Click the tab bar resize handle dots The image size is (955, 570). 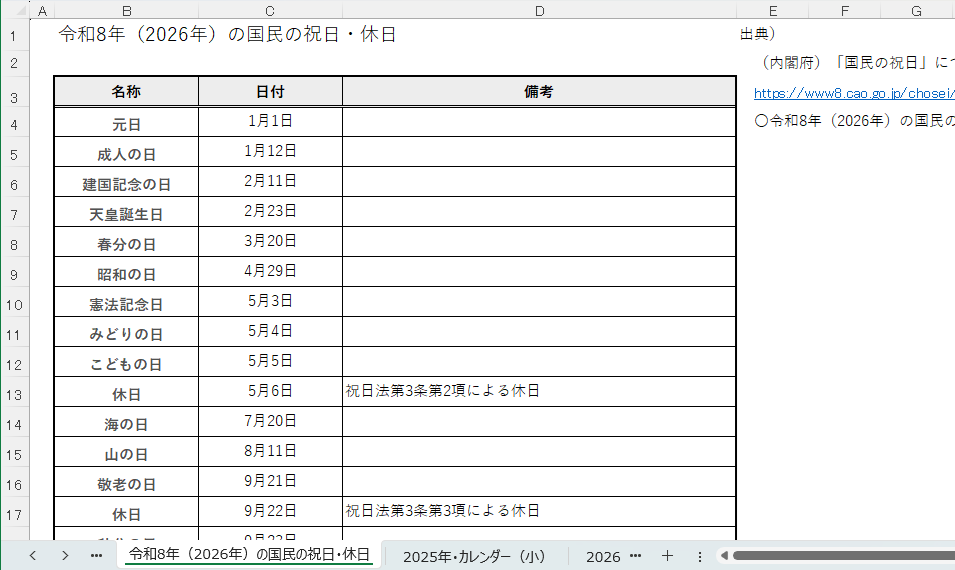point(700,556)
